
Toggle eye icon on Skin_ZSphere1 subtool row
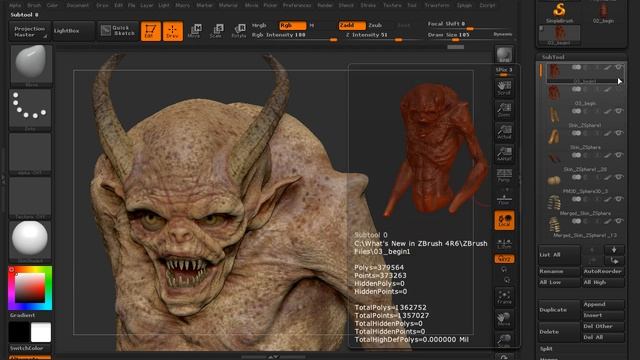point(619,111)
